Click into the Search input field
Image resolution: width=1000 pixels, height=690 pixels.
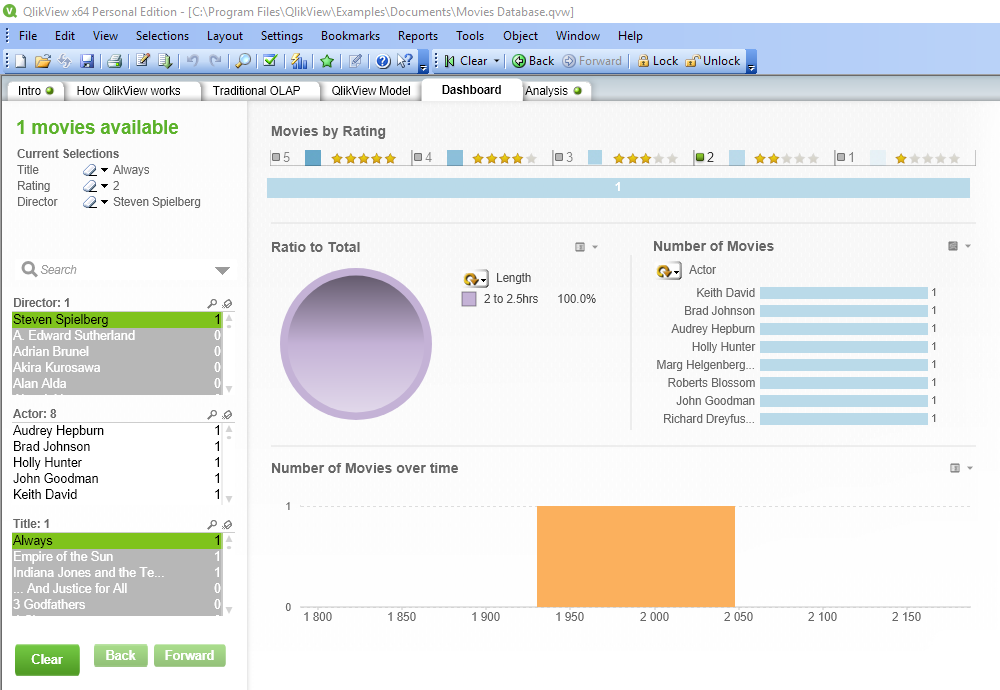click(x=124, y=270)
